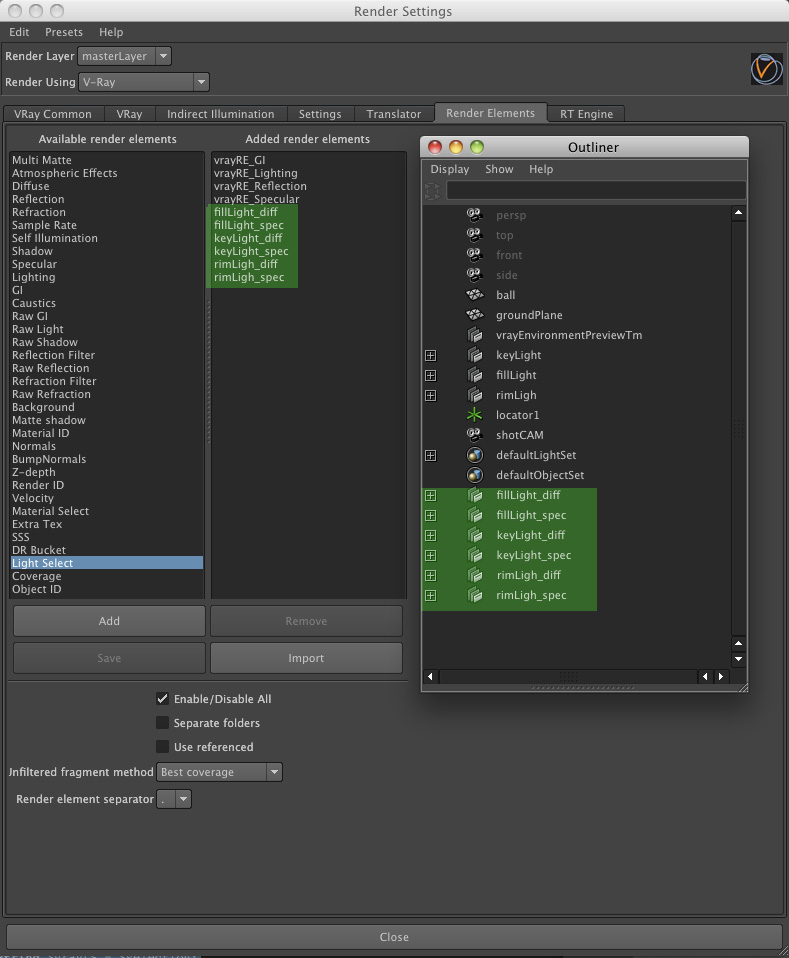Switch to the Translator tab
789x958 pixels.
pos(394,114)
